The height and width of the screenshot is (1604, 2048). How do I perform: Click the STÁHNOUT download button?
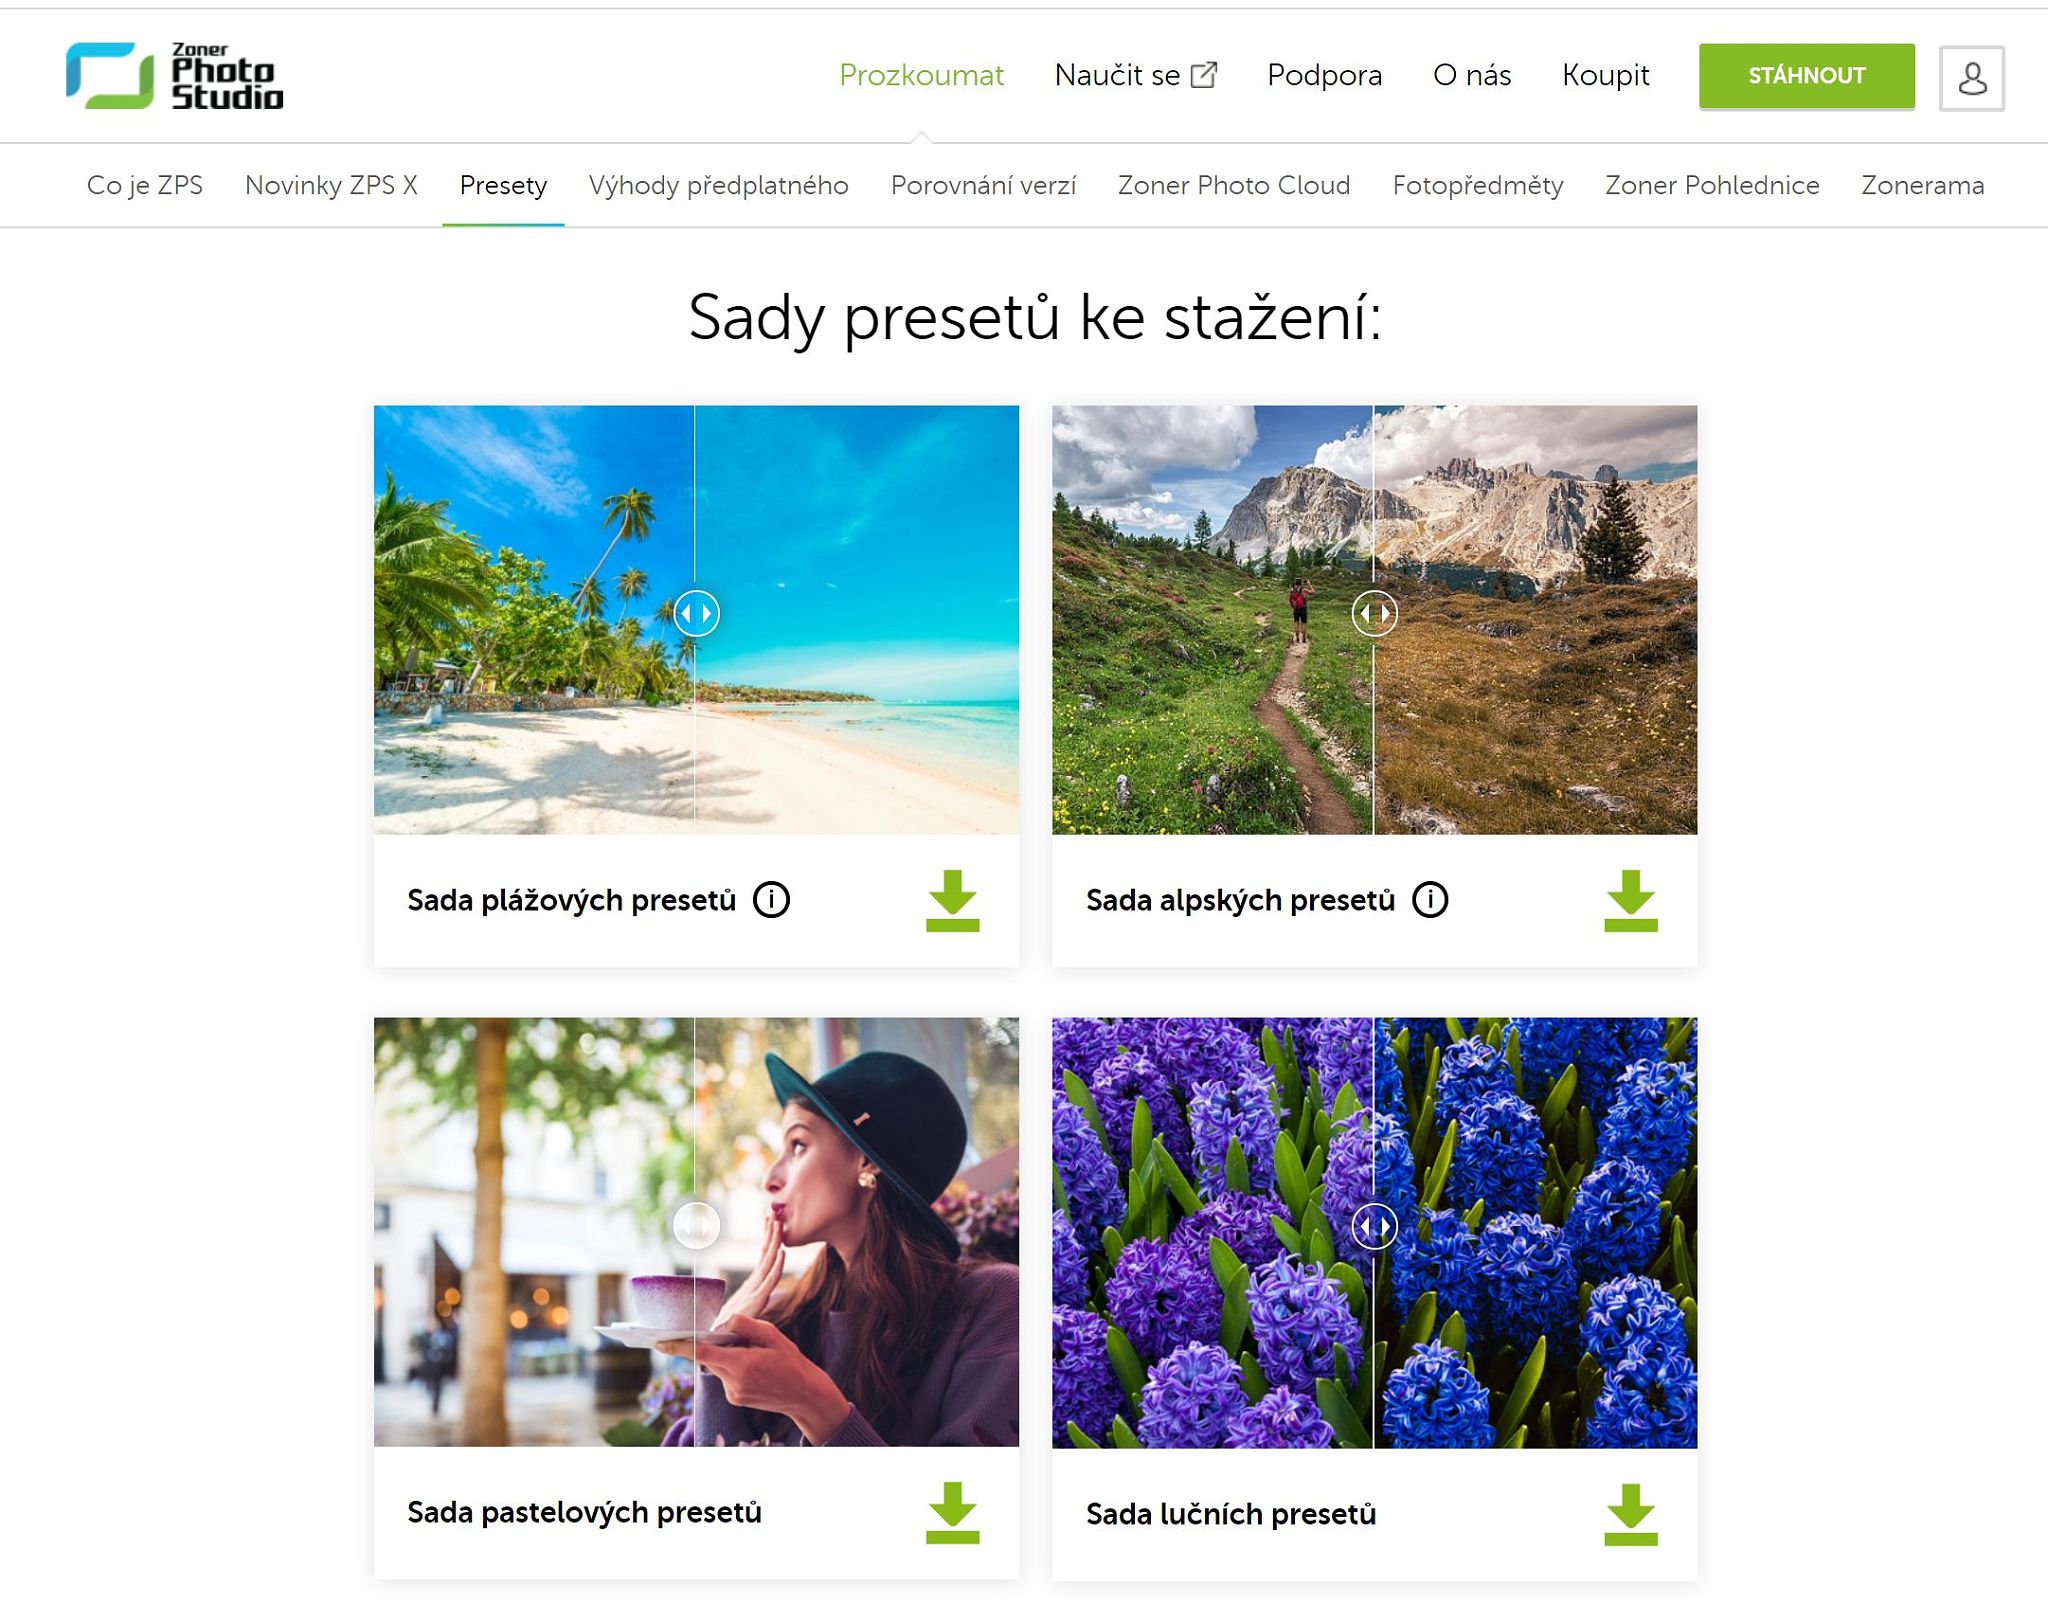pyautogui.click(x=1807, y=76)
